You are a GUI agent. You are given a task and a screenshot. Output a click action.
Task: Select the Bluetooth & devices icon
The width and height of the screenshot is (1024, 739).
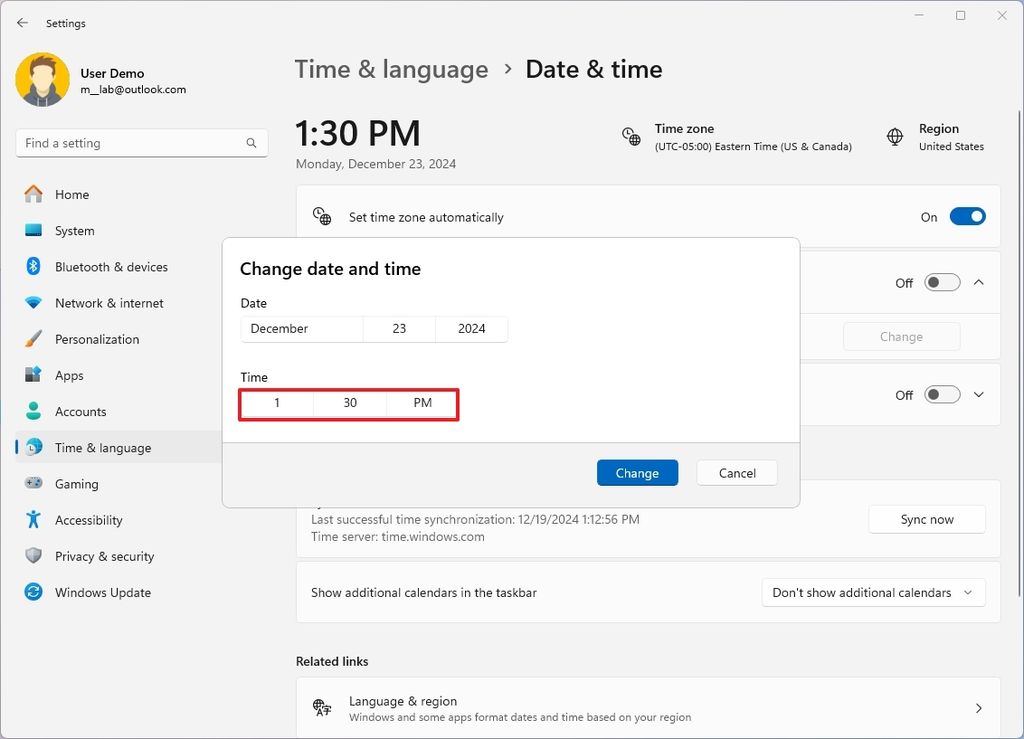pyautogui.click(x=36, y=267)
